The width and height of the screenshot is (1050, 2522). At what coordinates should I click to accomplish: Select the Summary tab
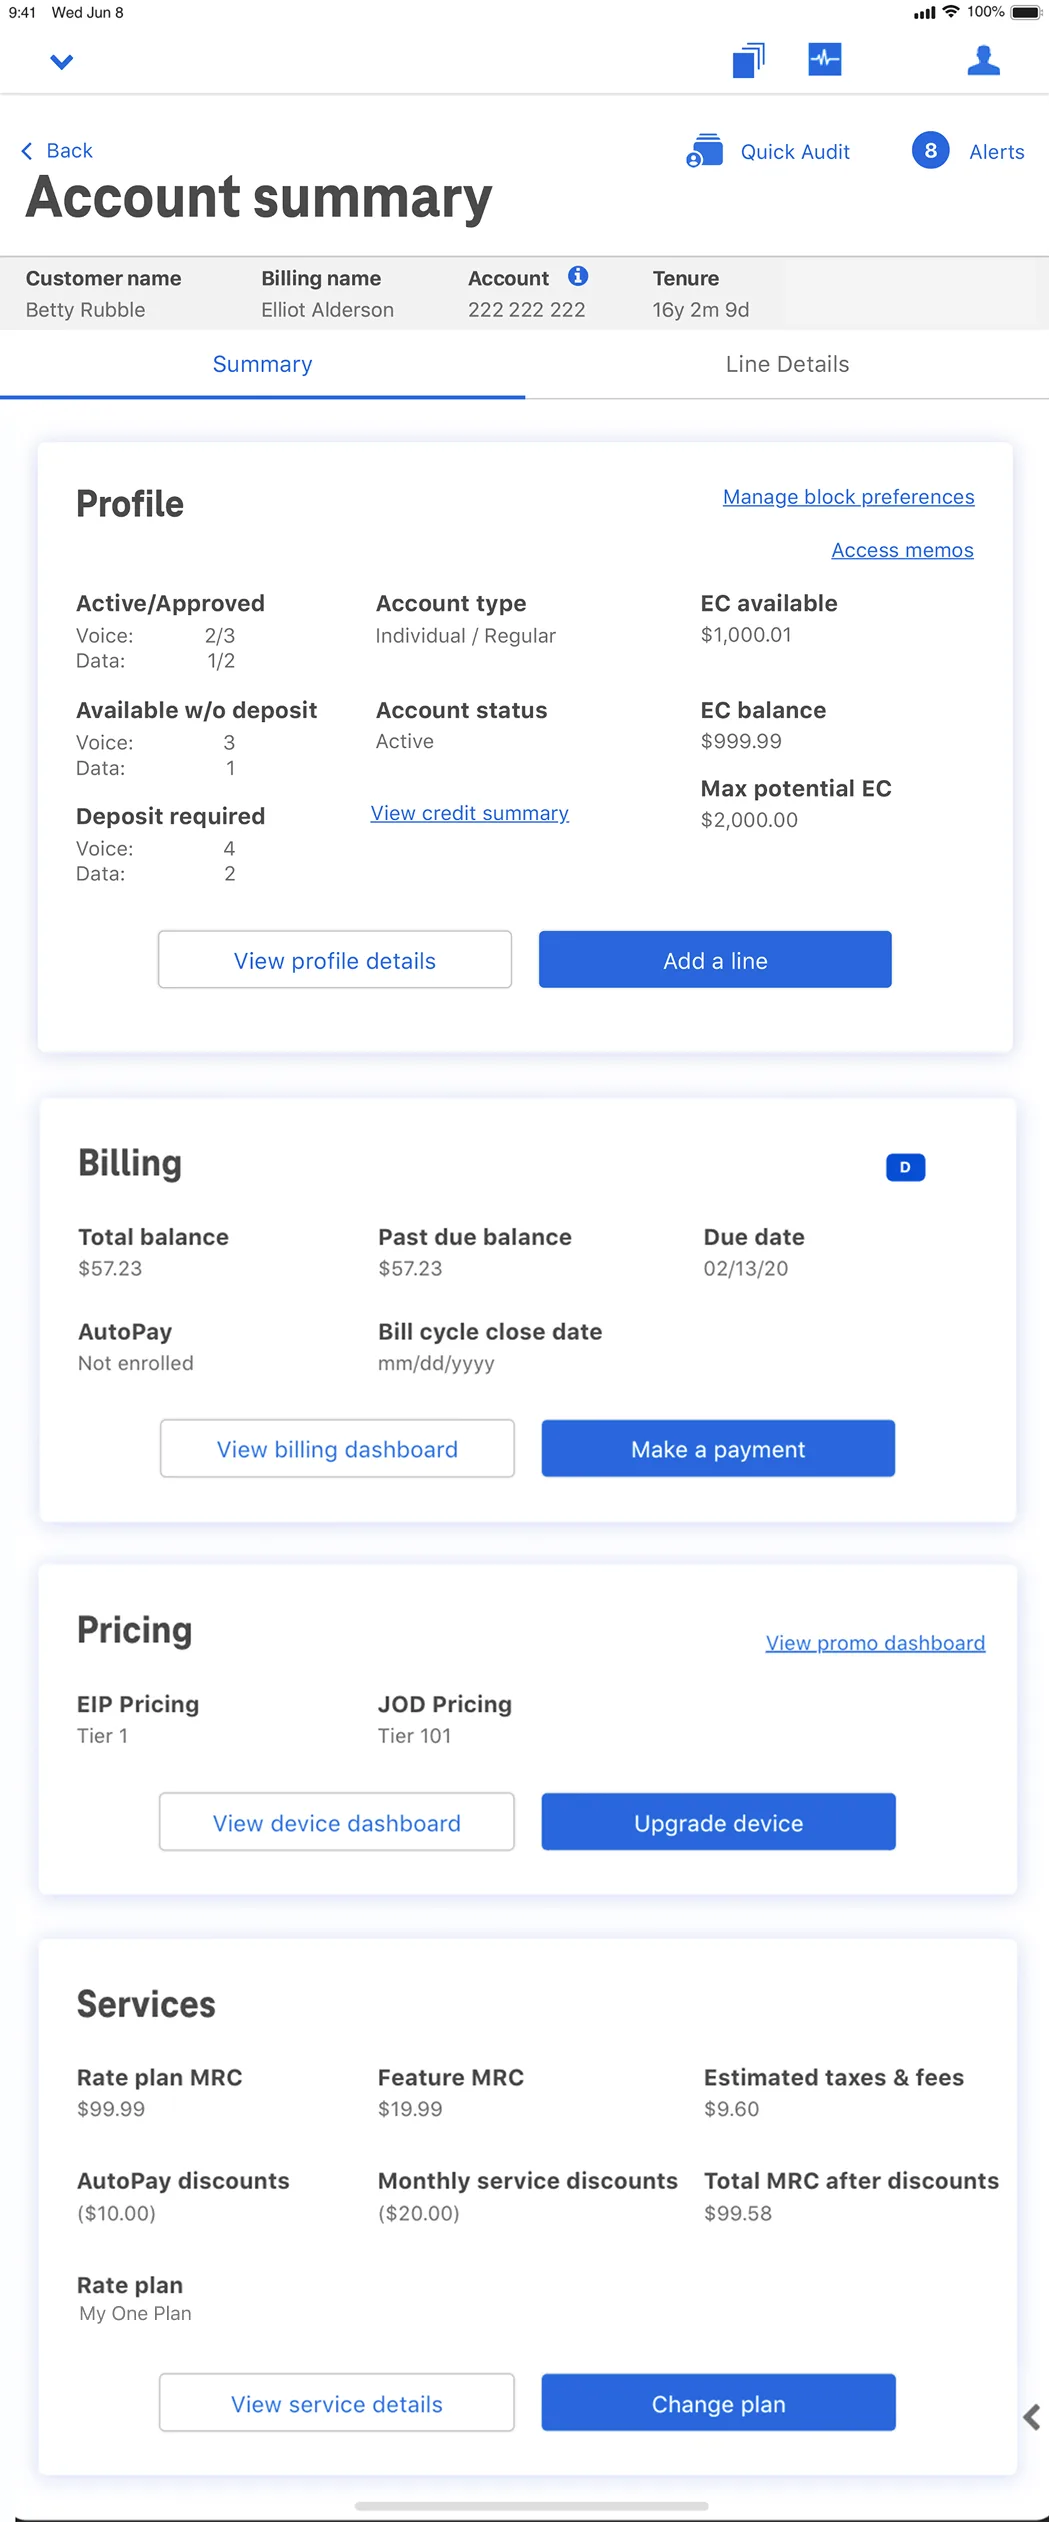[262, 364]
